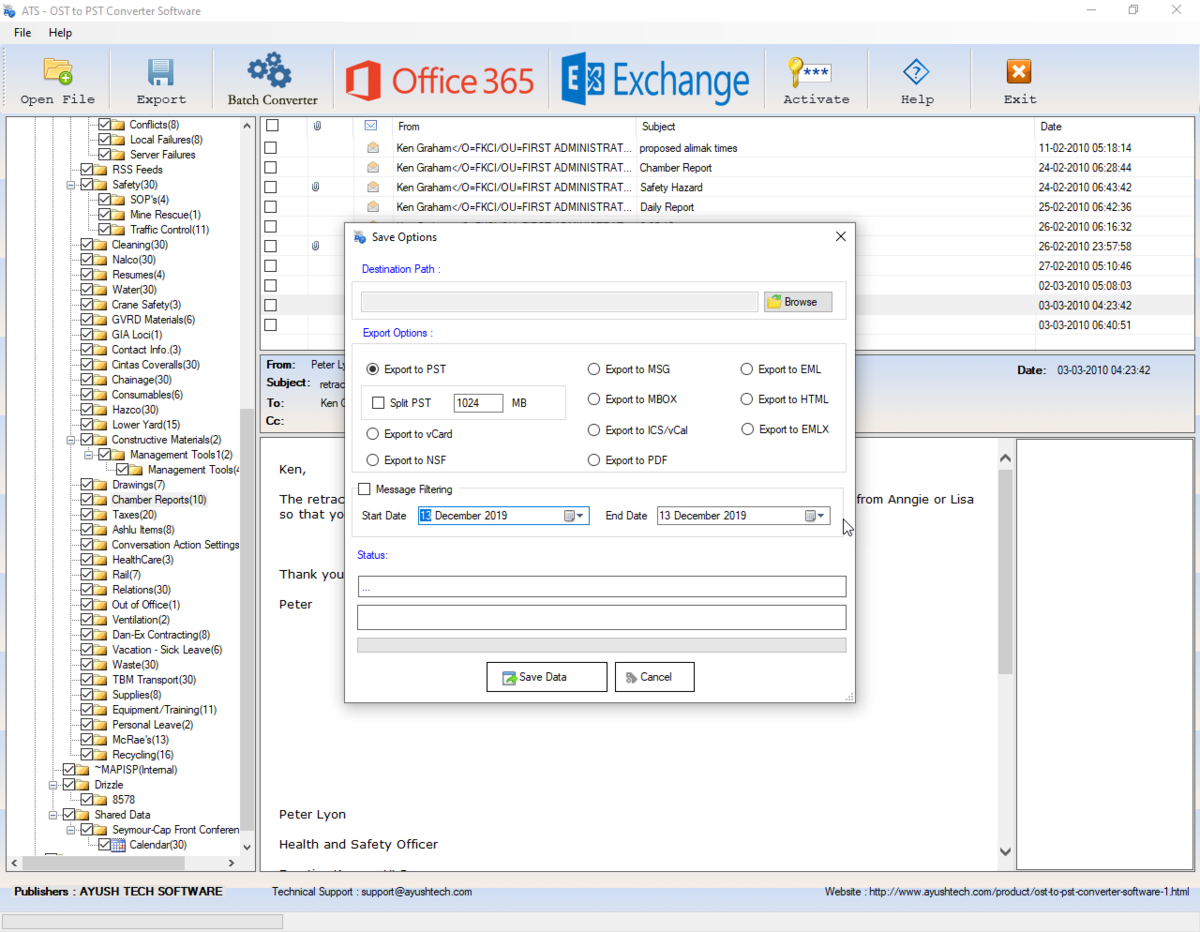Click the Export toolbar icon
The height and width of the screenshot is (932, 1200).
pos(160,80)
